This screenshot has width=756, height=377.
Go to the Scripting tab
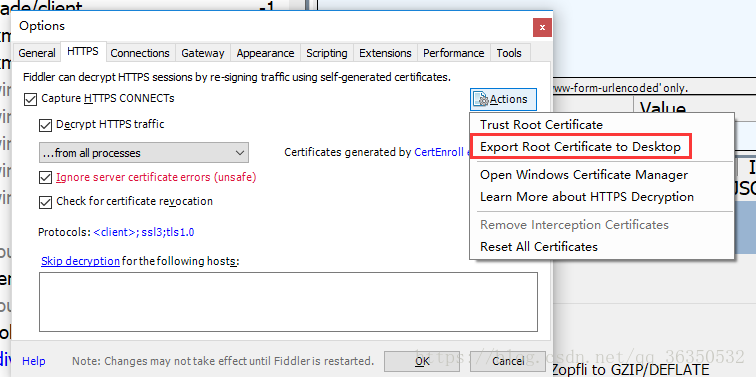(326, 53)
